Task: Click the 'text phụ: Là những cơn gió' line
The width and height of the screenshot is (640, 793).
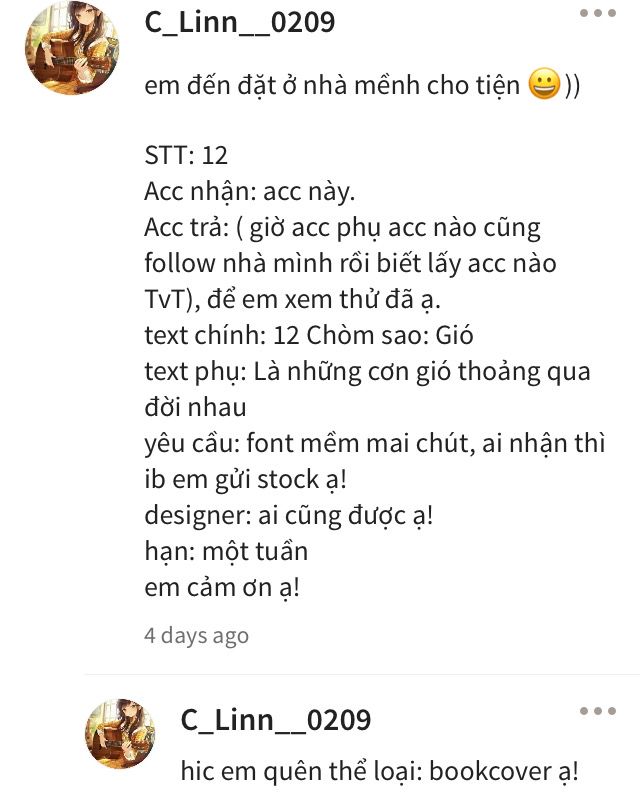Action: click(x=367, y=372)
